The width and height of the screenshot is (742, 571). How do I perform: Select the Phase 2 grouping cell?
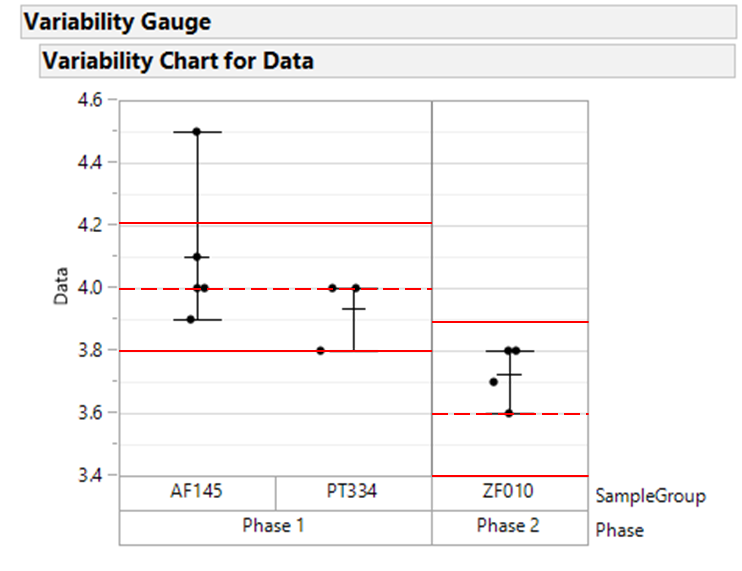coord(509,527)
